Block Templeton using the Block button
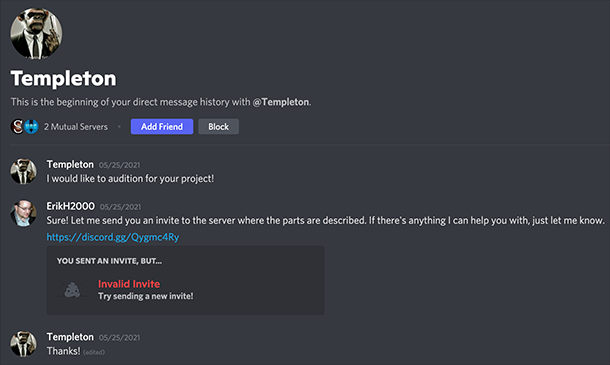Screen dimensions: 610x365 219,126
